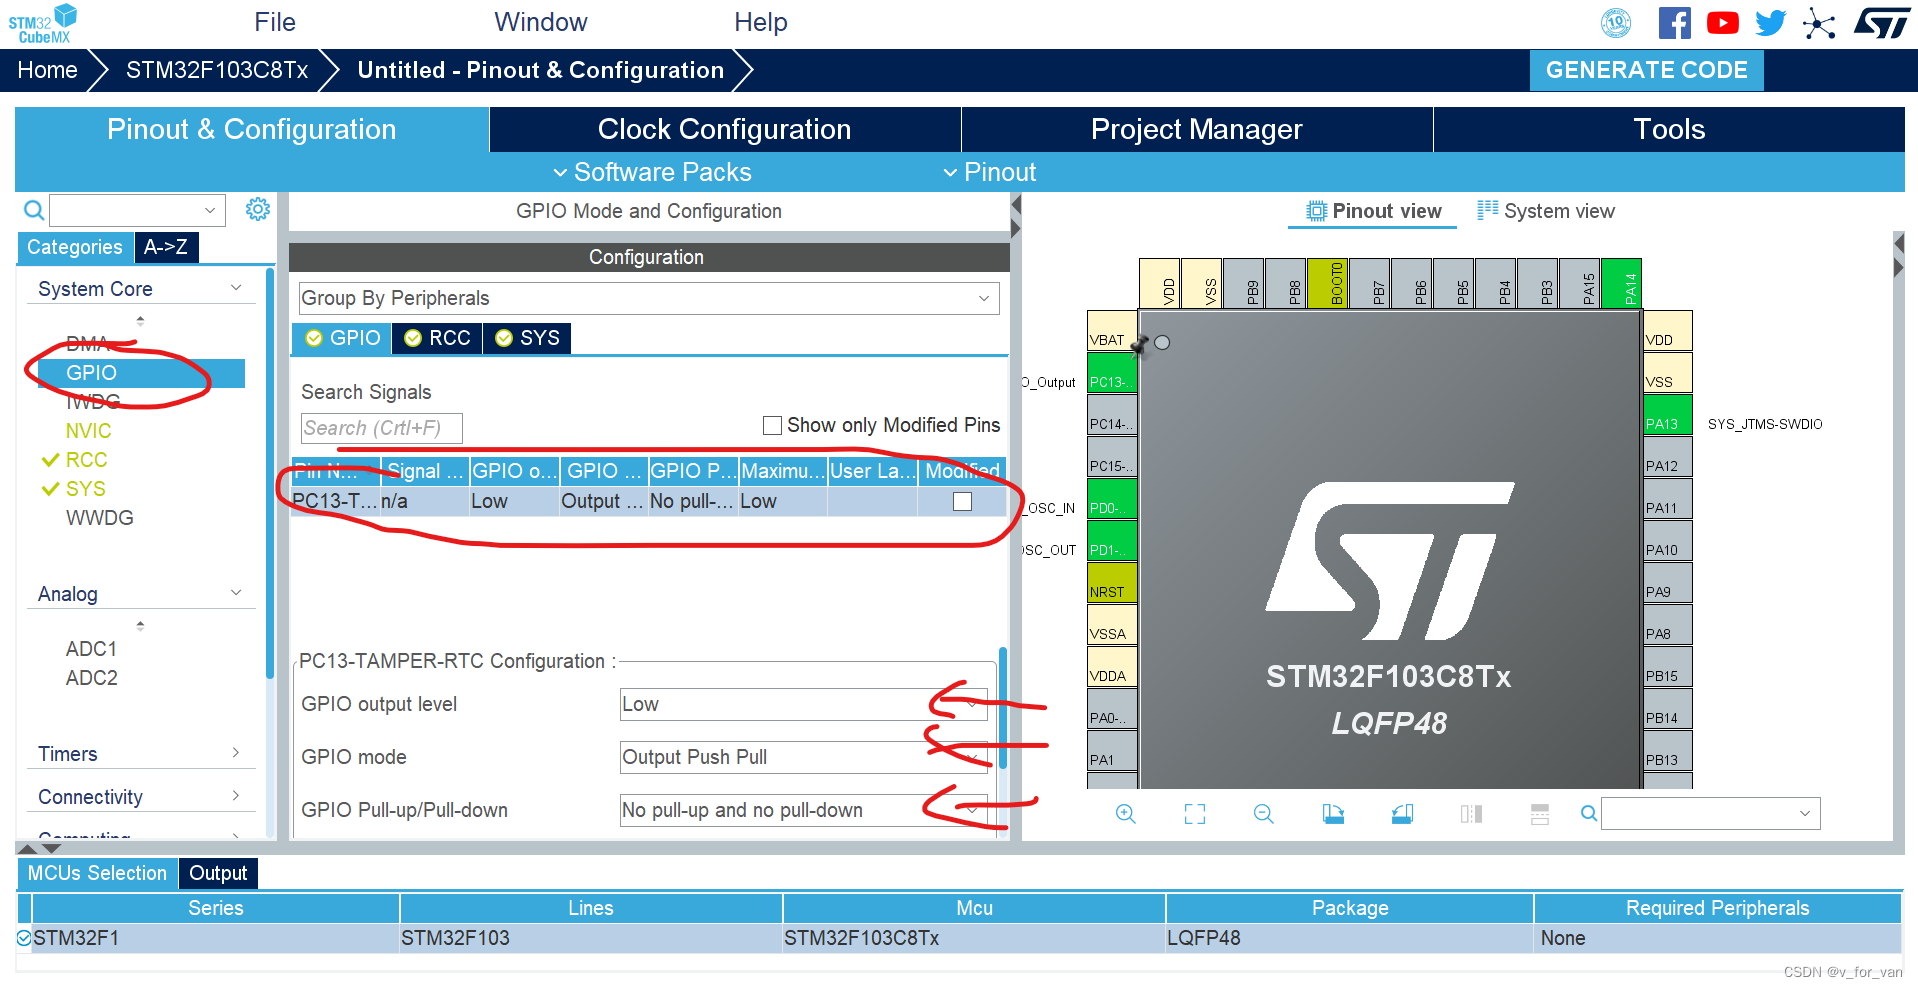Open the Group By Peripherals dropdown

click(649, 298)
